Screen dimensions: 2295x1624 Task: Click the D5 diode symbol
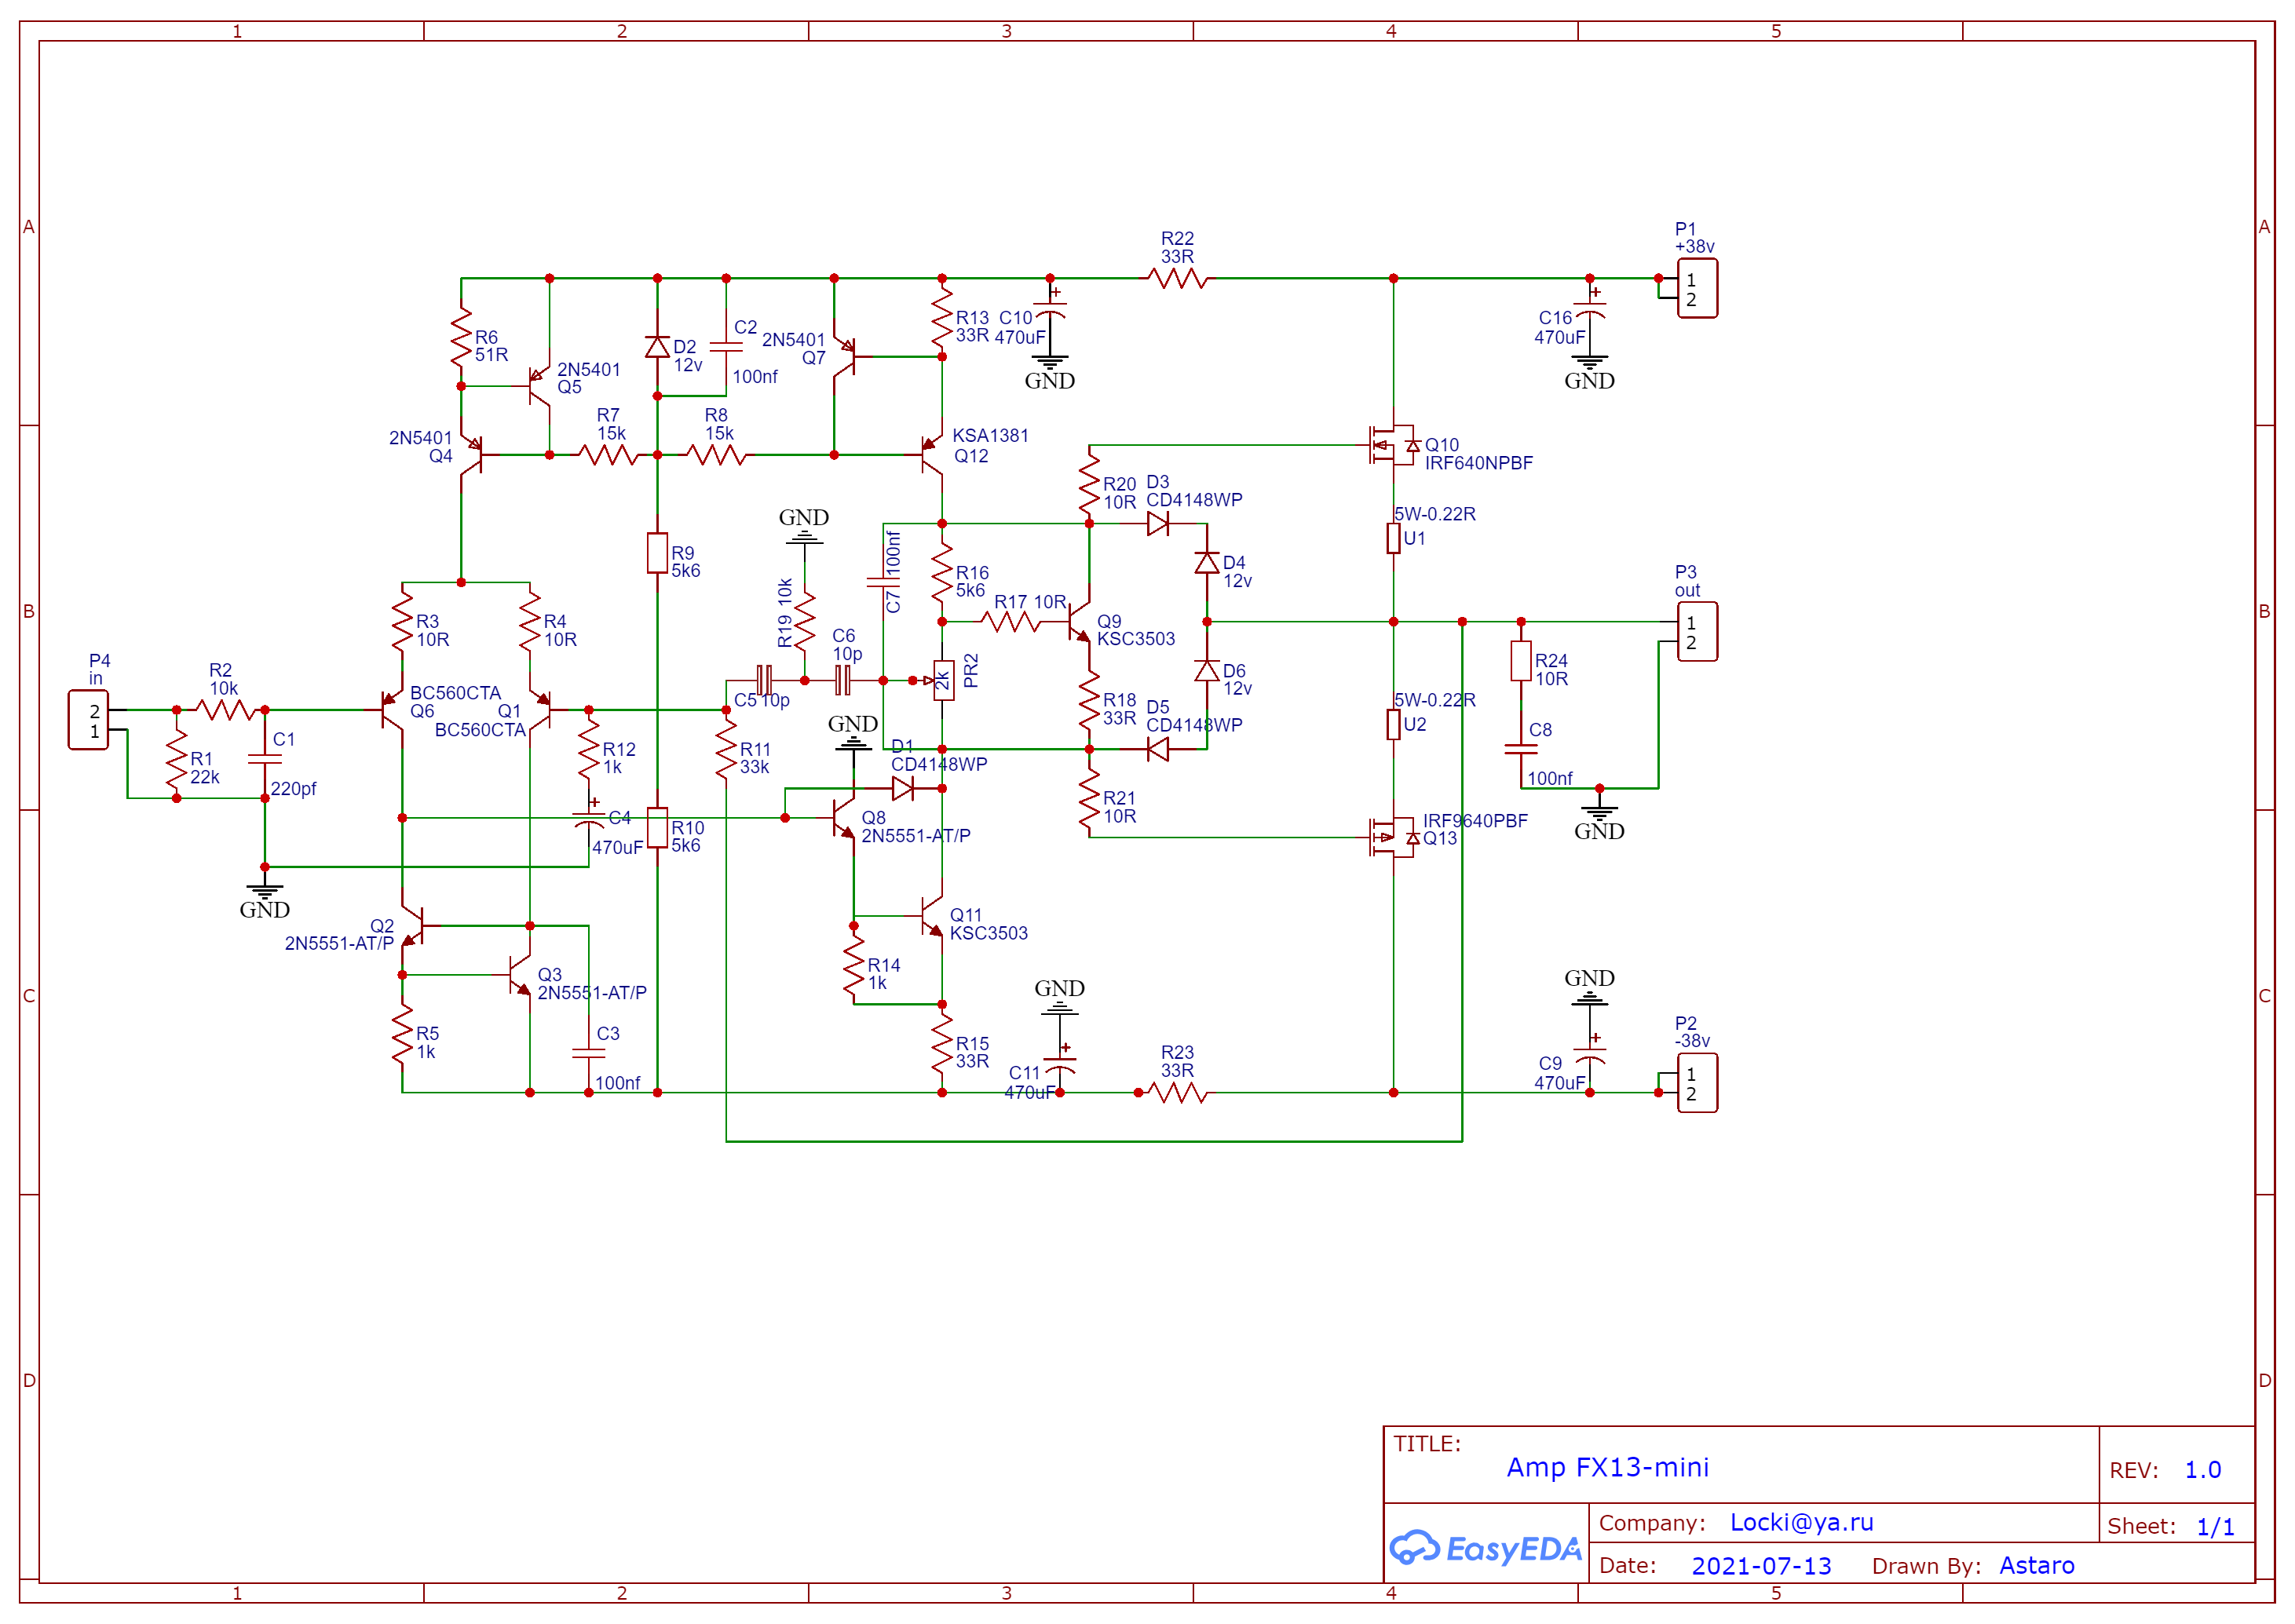coord(1158,748)
